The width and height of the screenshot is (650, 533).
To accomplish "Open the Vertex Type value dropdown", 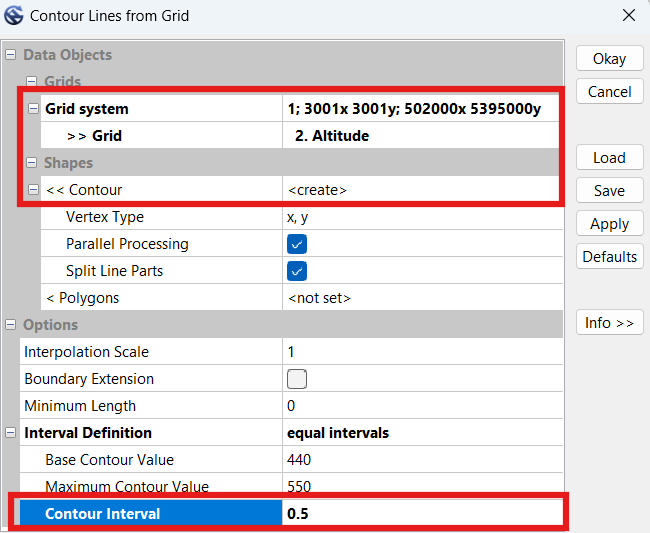I will 420,217.
